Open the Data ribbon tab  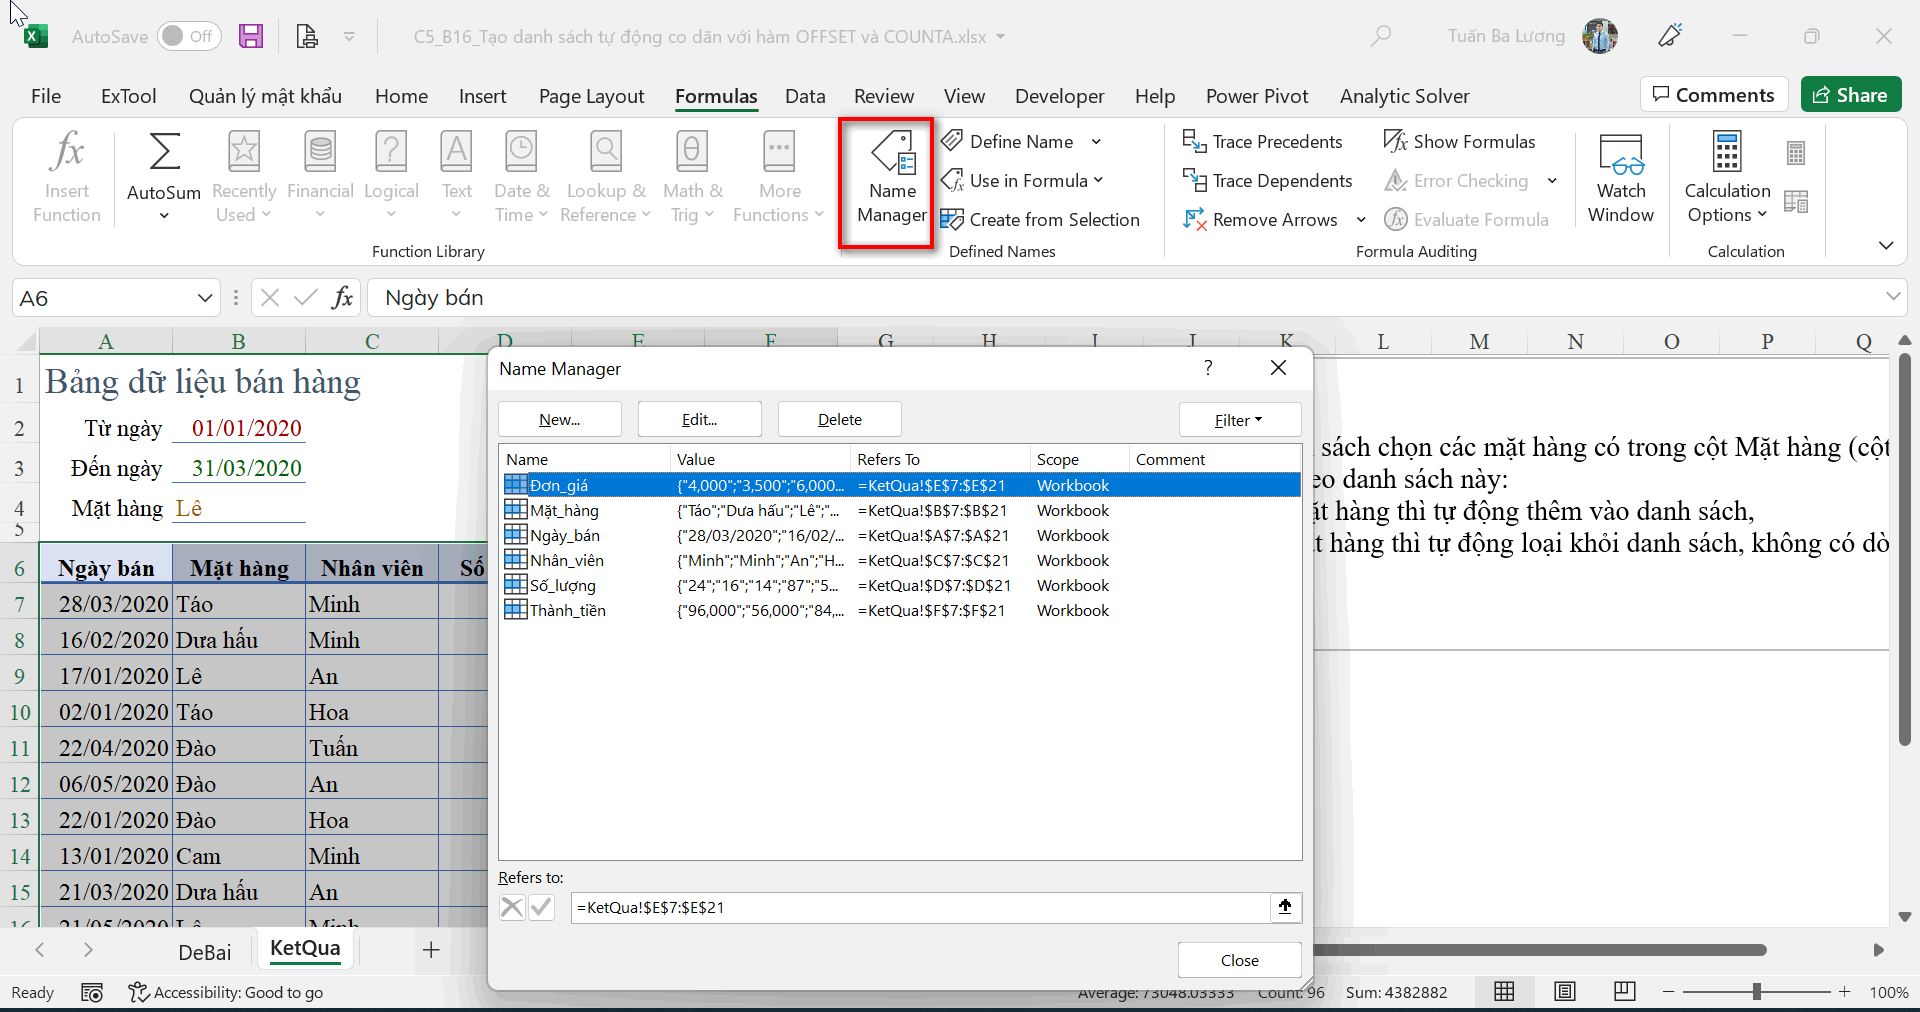click(804, 96)
